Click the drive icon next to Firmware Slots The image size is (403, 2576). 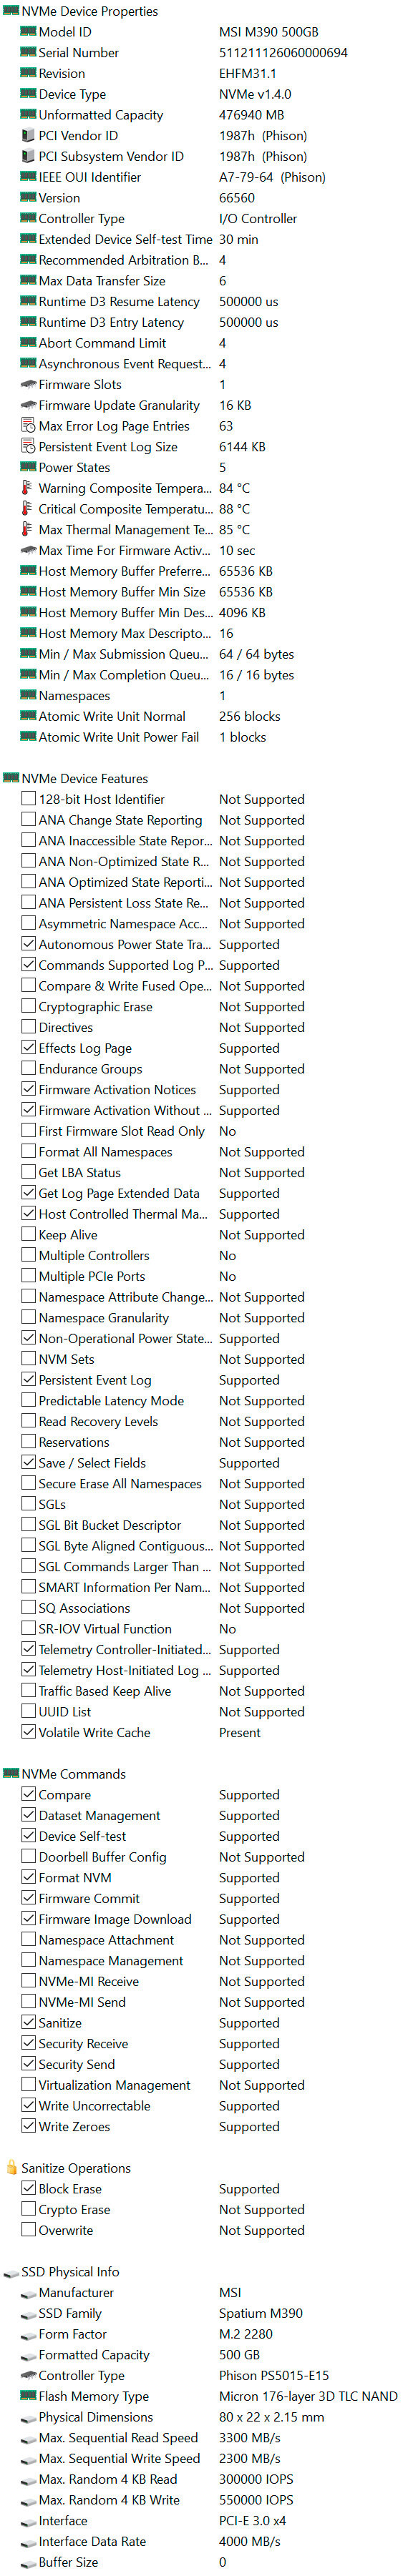(x=28, y=384)
